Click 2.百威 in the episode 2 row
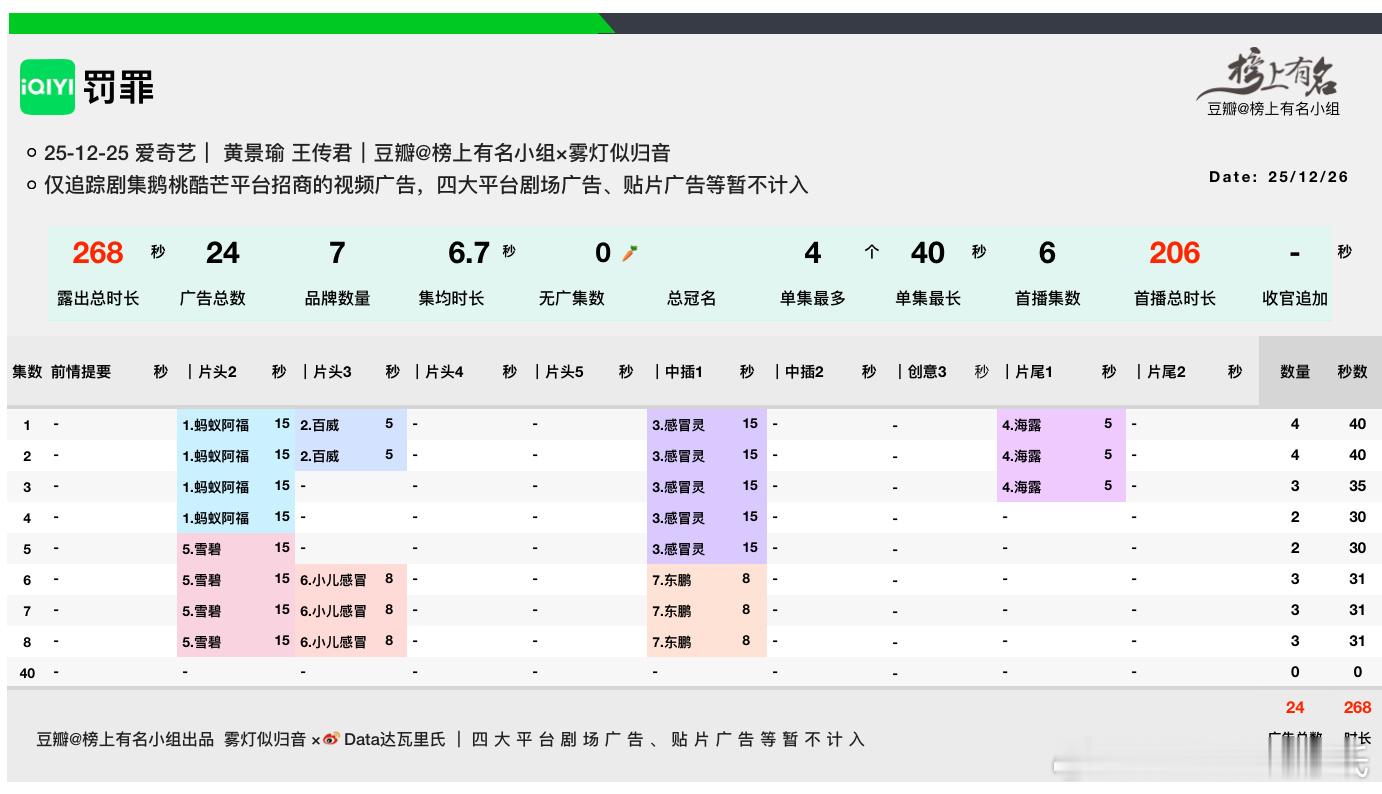 tap(319, 456)
